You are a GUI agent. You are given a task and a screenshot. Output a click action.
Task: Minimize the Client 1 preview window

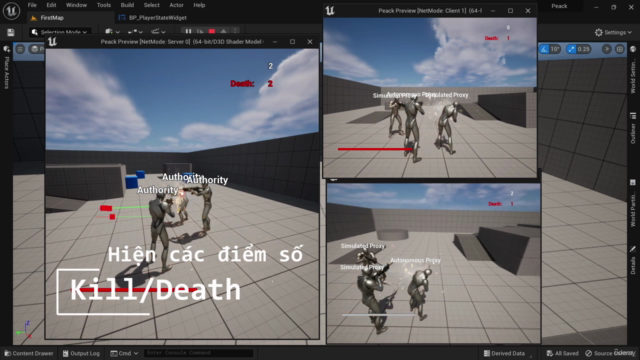coord(493,11)
